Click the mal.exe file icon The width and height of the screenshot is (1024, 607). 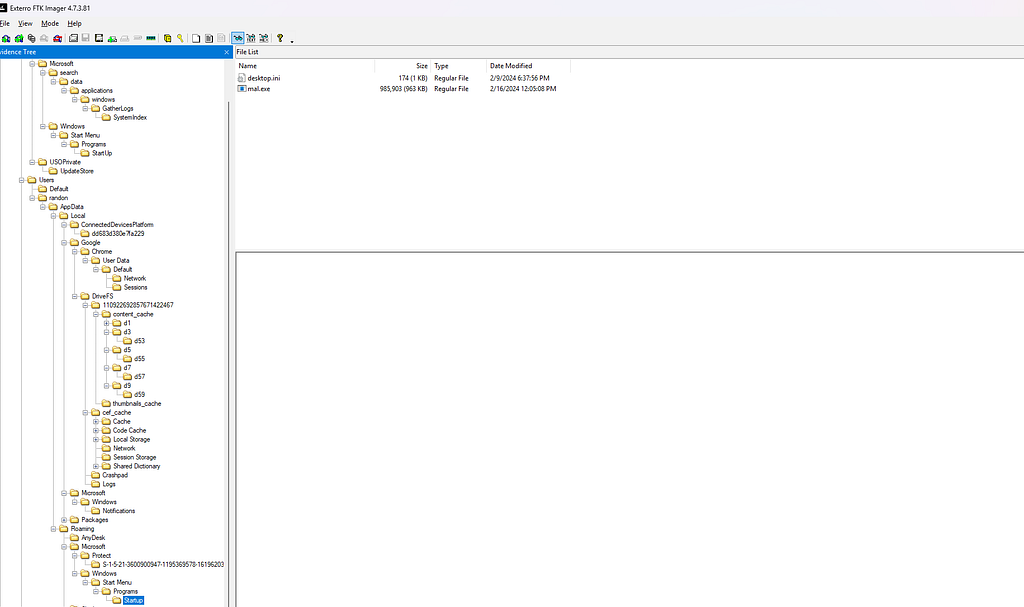(x=242, y=89)
